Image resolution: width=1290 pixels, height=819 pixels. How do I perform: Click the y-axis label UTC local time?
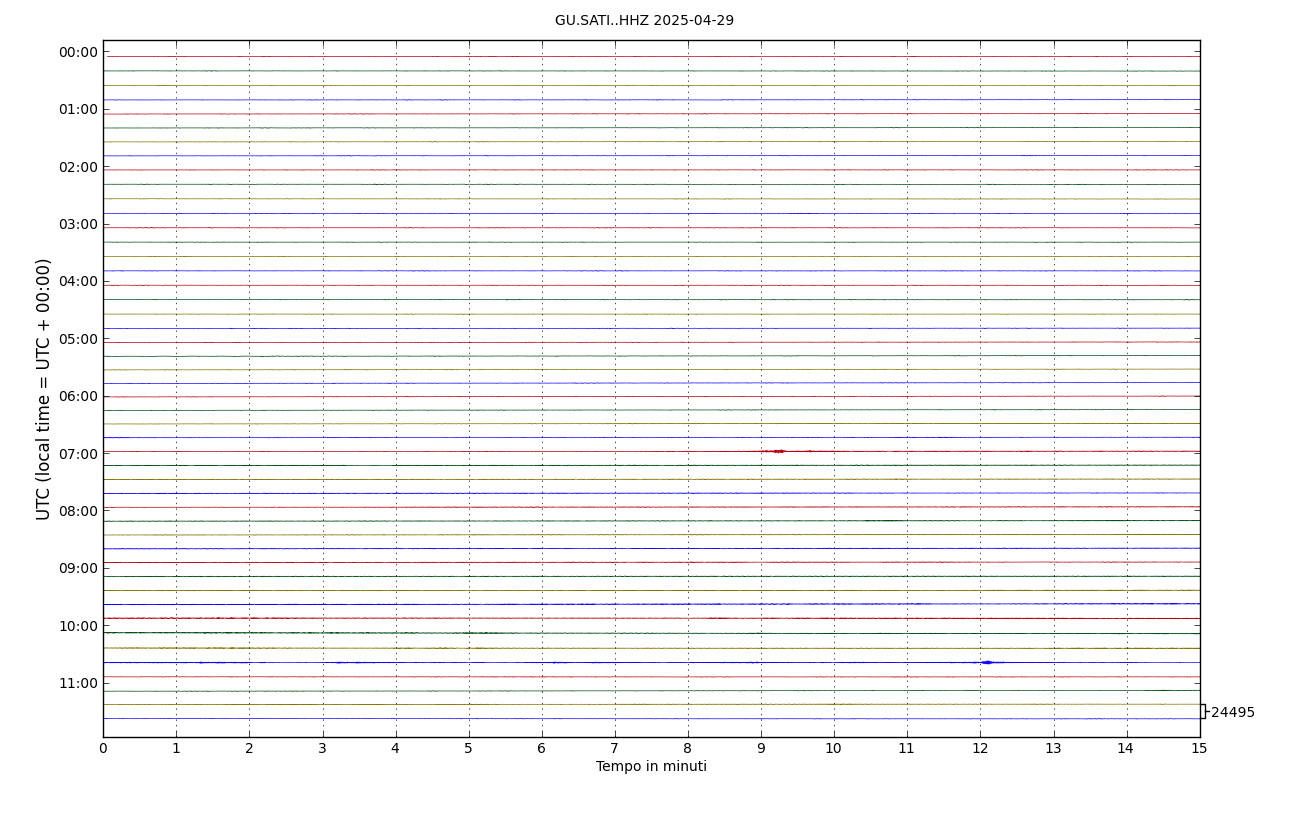click(x=44, y=389)
